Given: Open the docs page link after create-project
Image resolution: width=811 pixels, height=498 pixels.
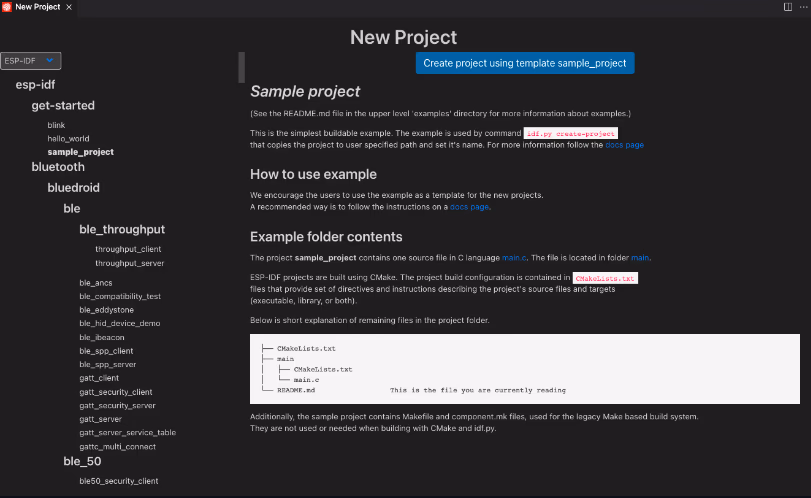Looking at the screenshot, I should click(624, 145).
